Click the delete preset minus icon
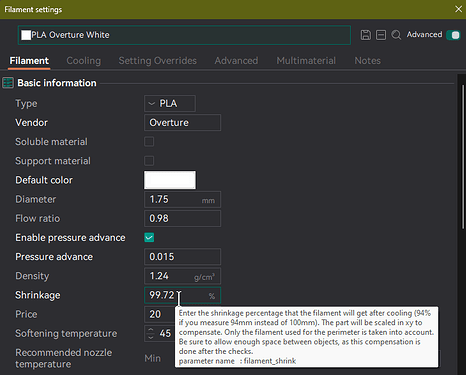The height and width of the screenshot is (375, 466). 381,35
